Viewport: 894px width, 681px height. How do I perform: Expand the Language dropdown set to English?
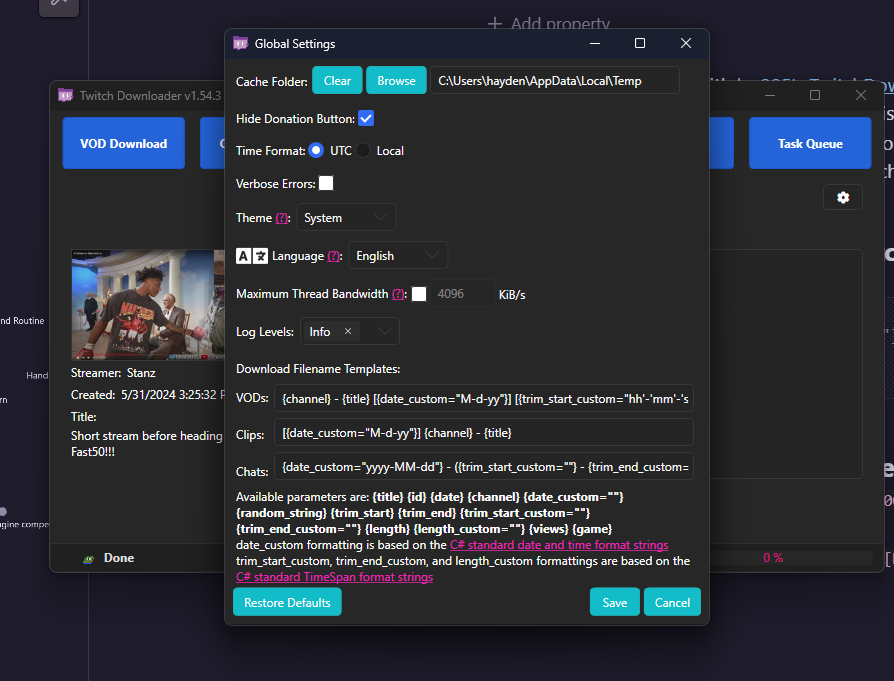(397, 256)
